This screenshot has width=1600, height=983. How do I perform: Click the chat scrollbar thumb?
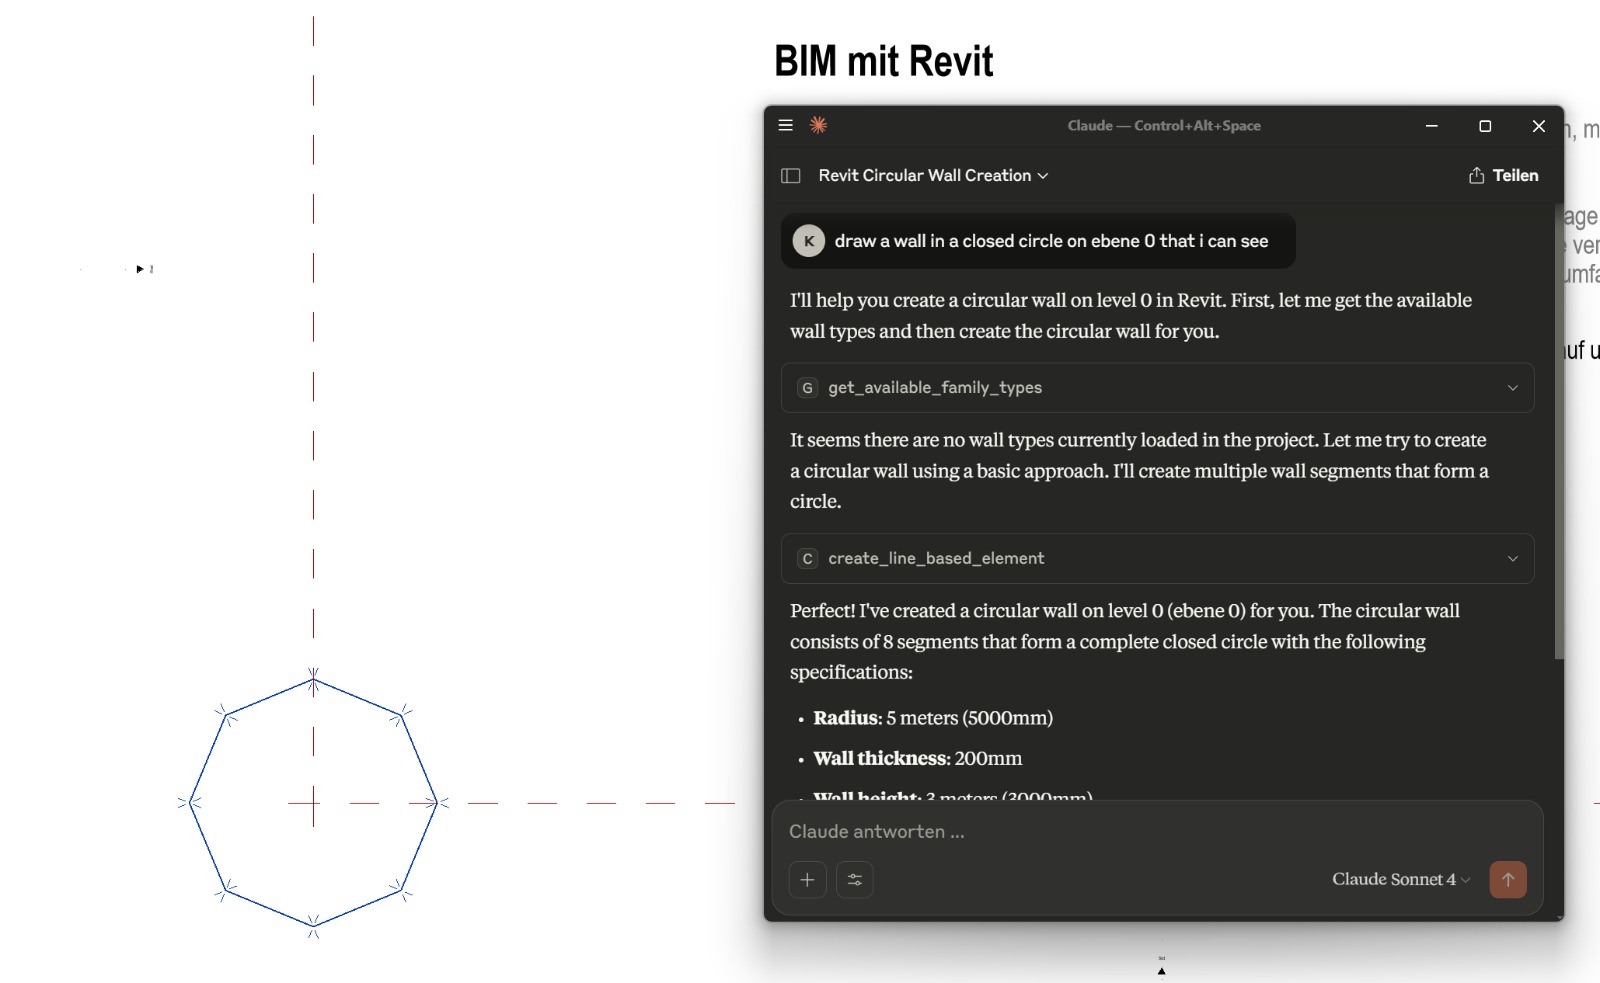point(1558,430)
